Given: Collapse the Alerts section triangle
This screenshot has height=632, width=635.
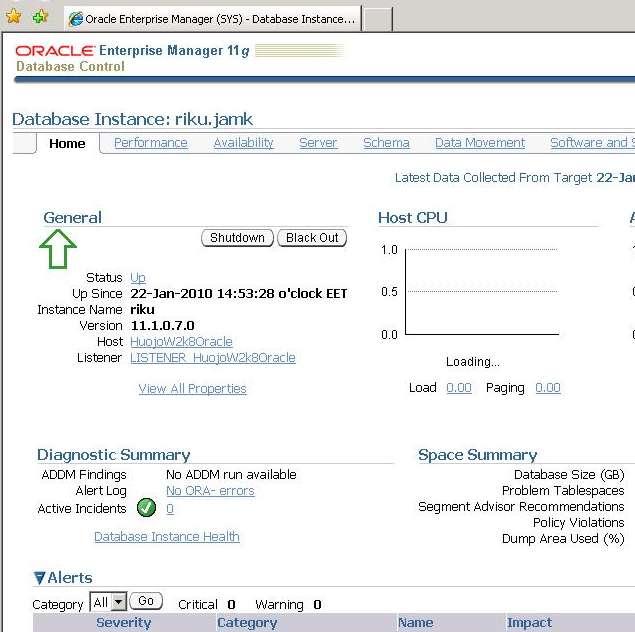Looking at the screenshot, I should pyautogui.click(x=39, y=578).
